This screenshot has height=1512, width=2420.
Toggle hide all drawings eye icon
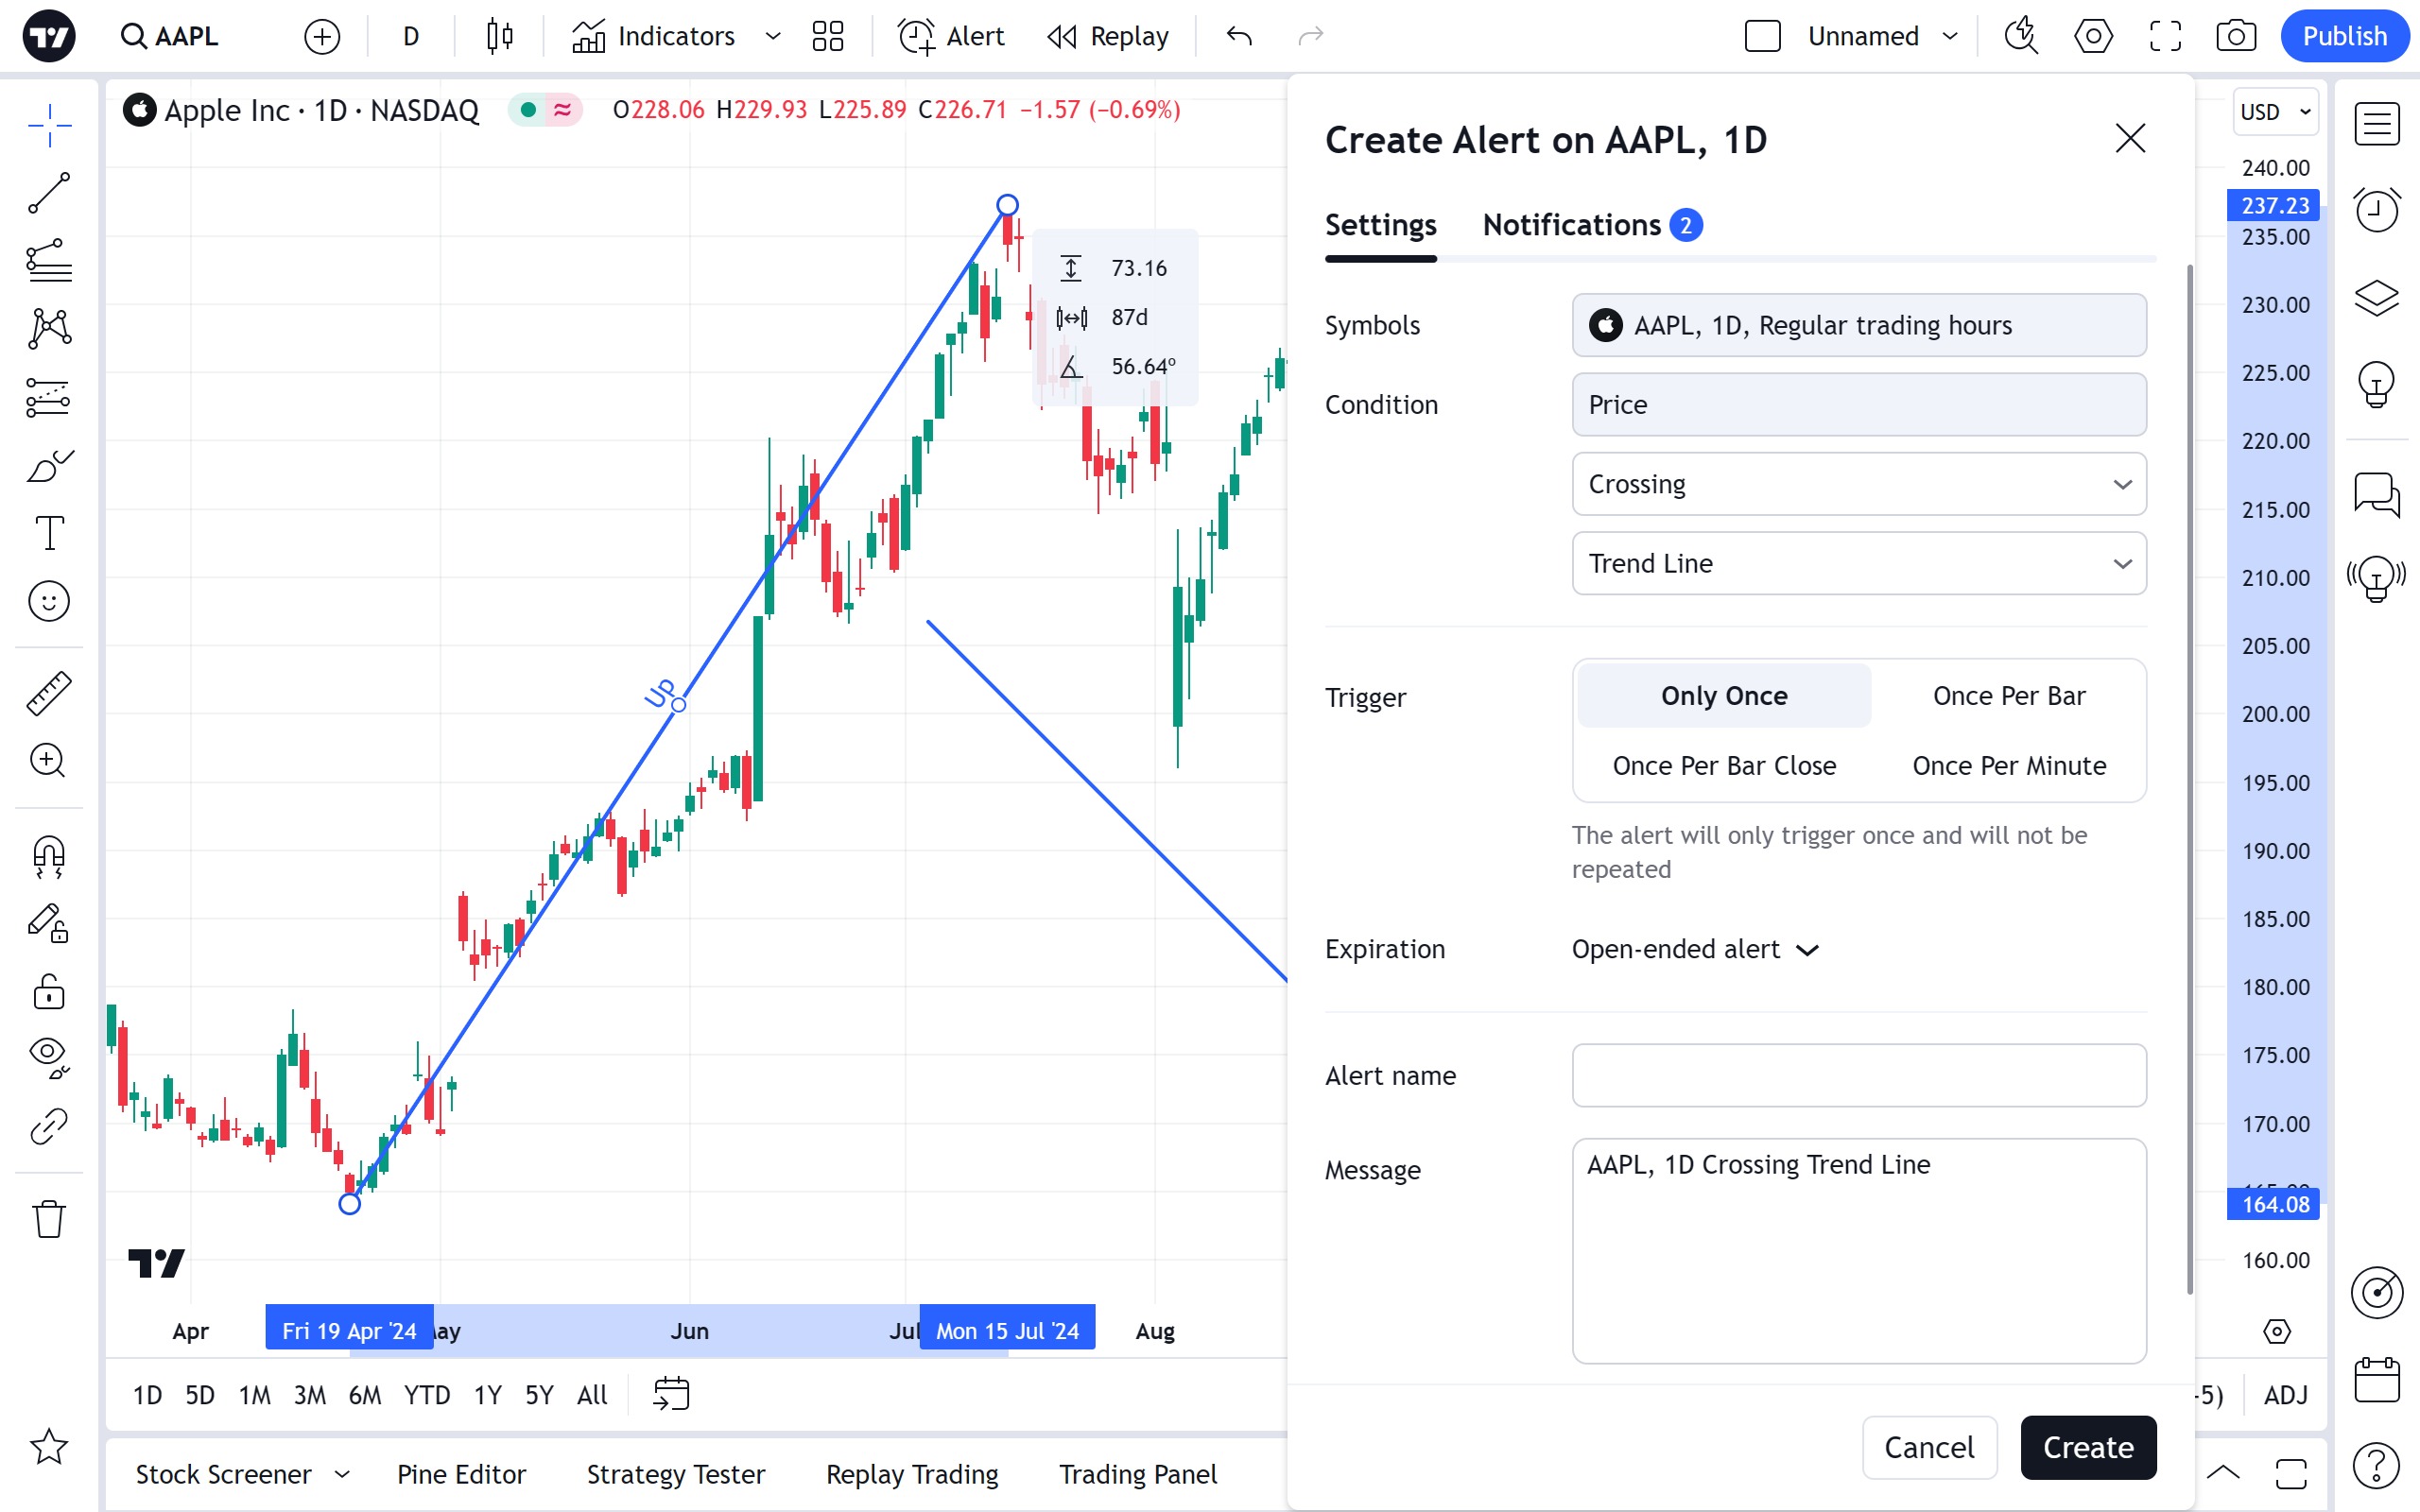pos(49,1055)
